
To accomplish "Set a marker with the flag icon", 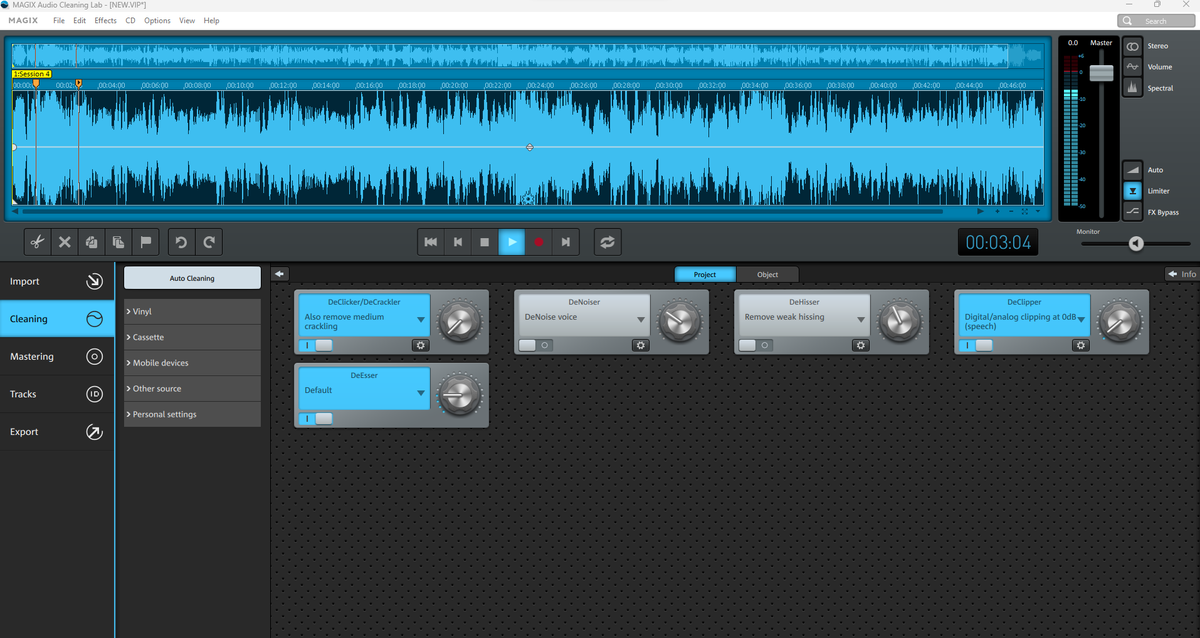I will point(145,242).
